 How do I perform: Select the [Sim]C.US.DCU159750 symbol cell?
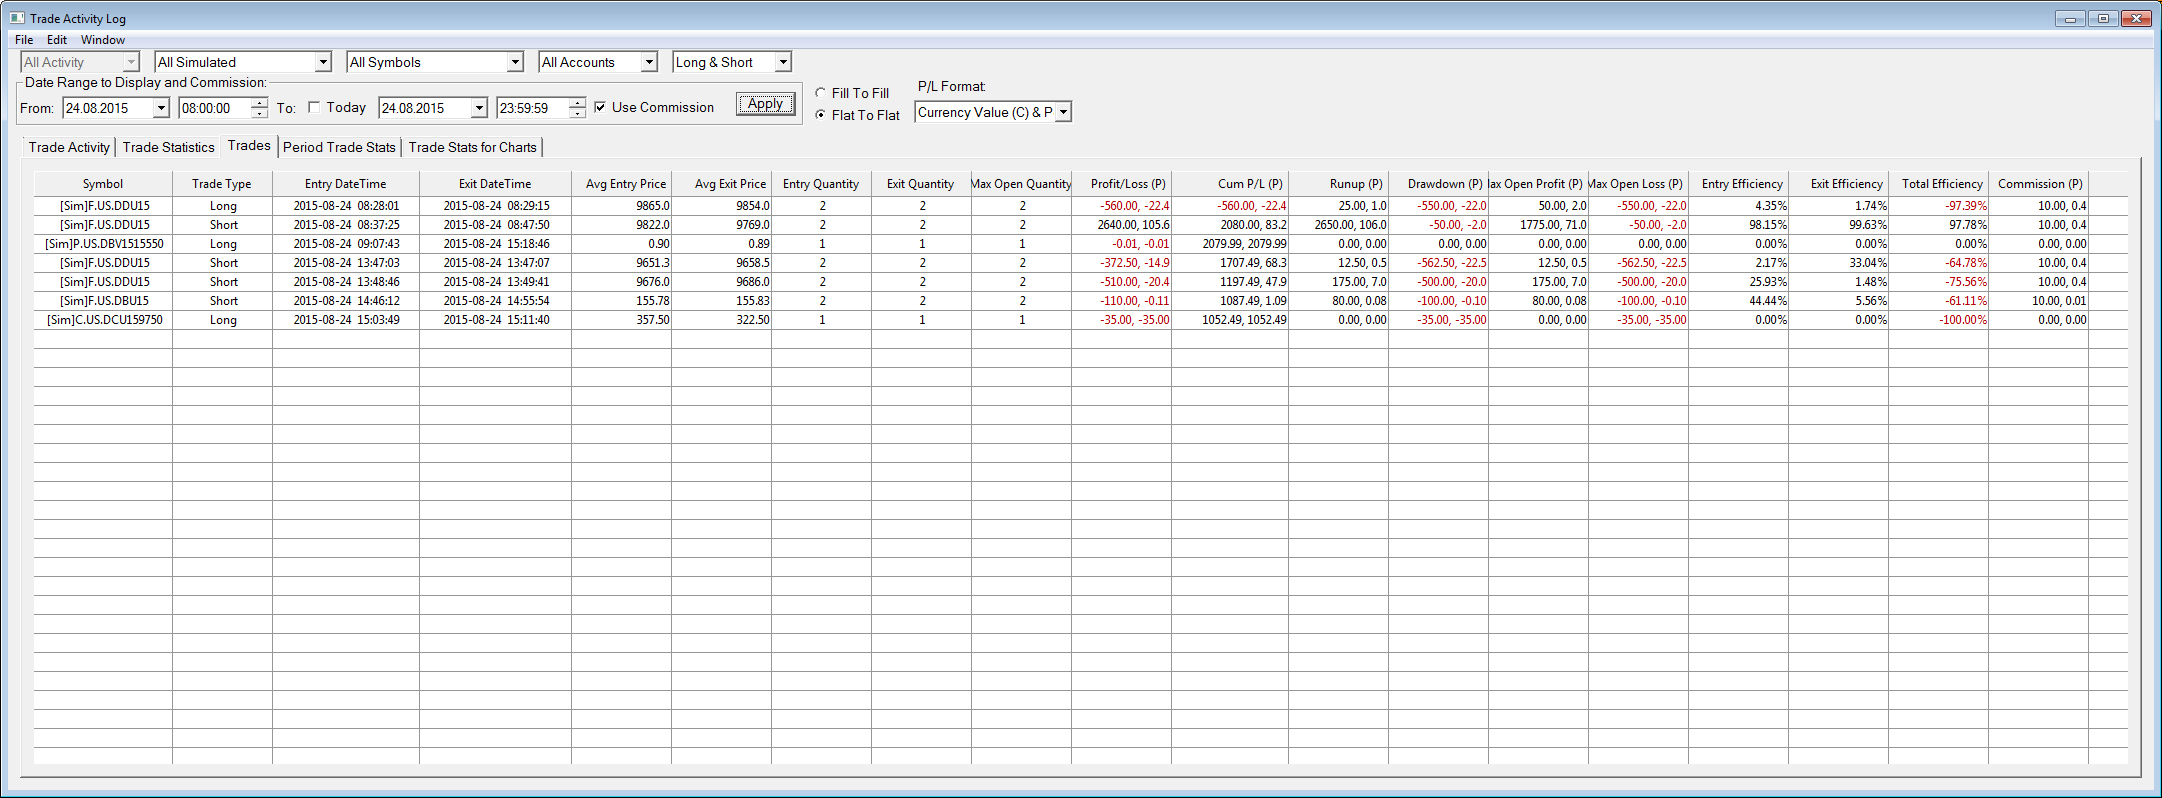[104, 320]
